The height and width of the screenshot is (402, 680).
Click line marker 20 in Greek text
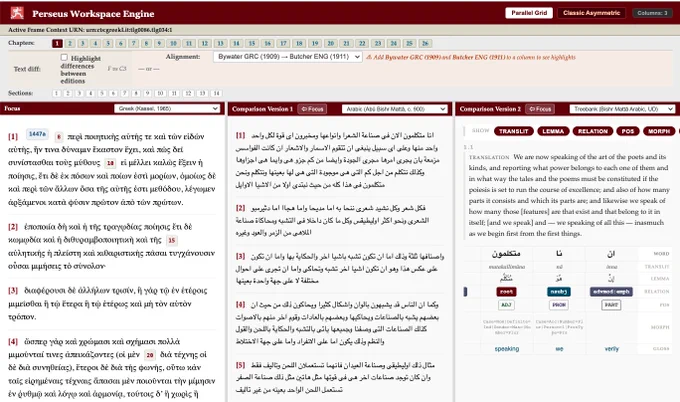(150, 355)
